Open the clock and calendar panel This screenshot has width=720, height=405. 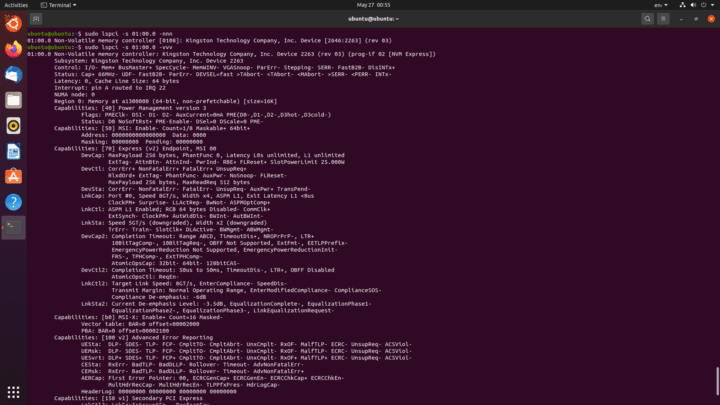[373, 5]
